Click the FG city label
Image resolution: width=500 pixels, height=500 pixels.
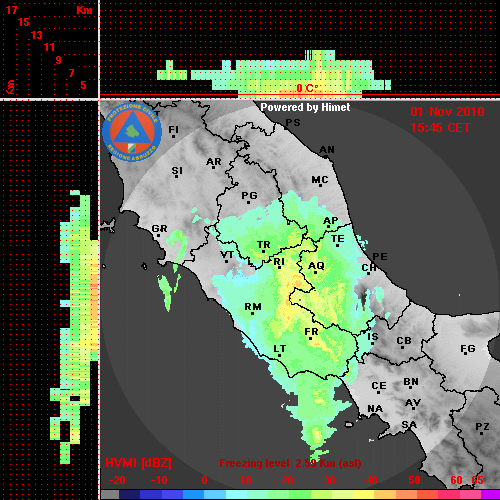tap(468, 349)
